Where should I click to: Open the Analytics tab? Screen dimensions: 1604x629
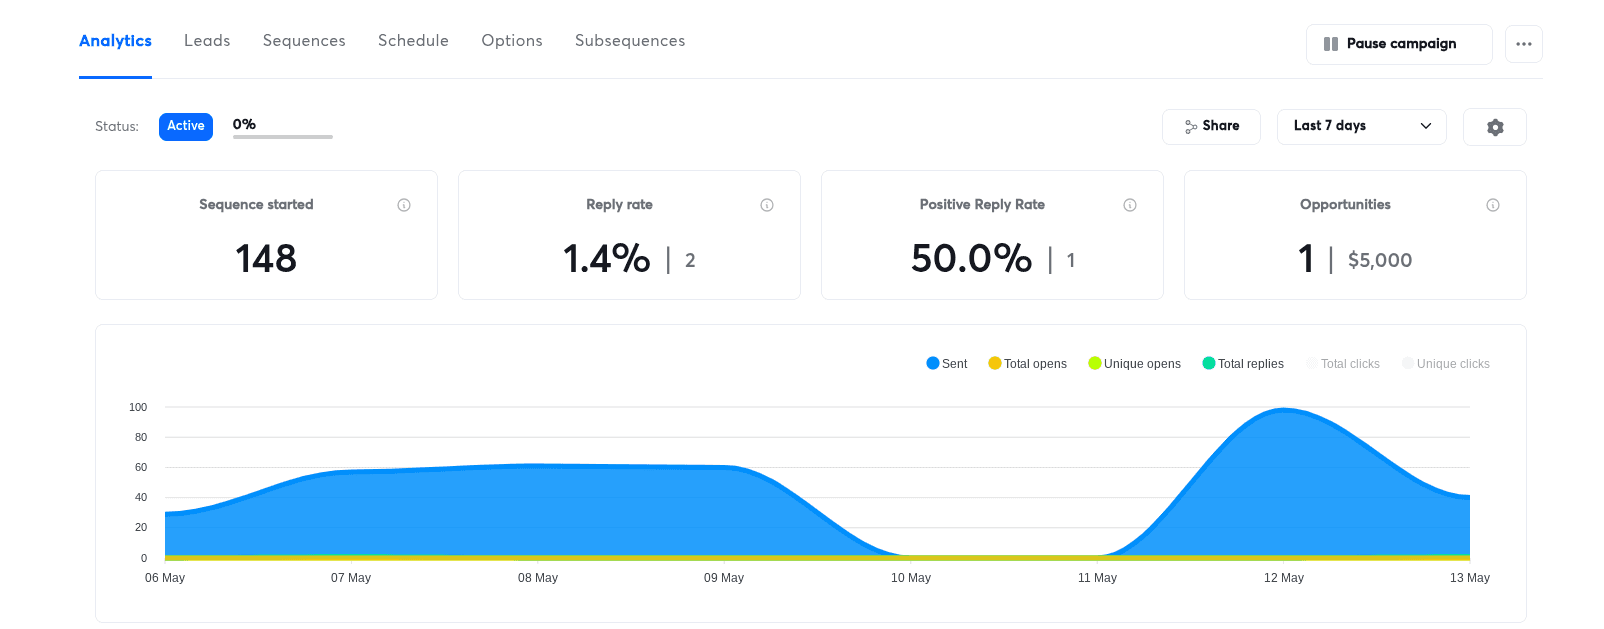[115, 41]
